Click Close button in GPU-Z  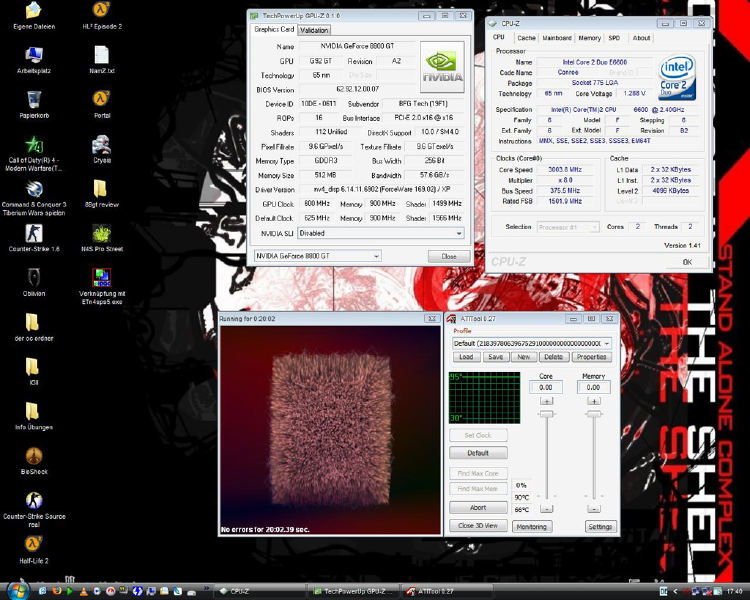pos(449,256)
